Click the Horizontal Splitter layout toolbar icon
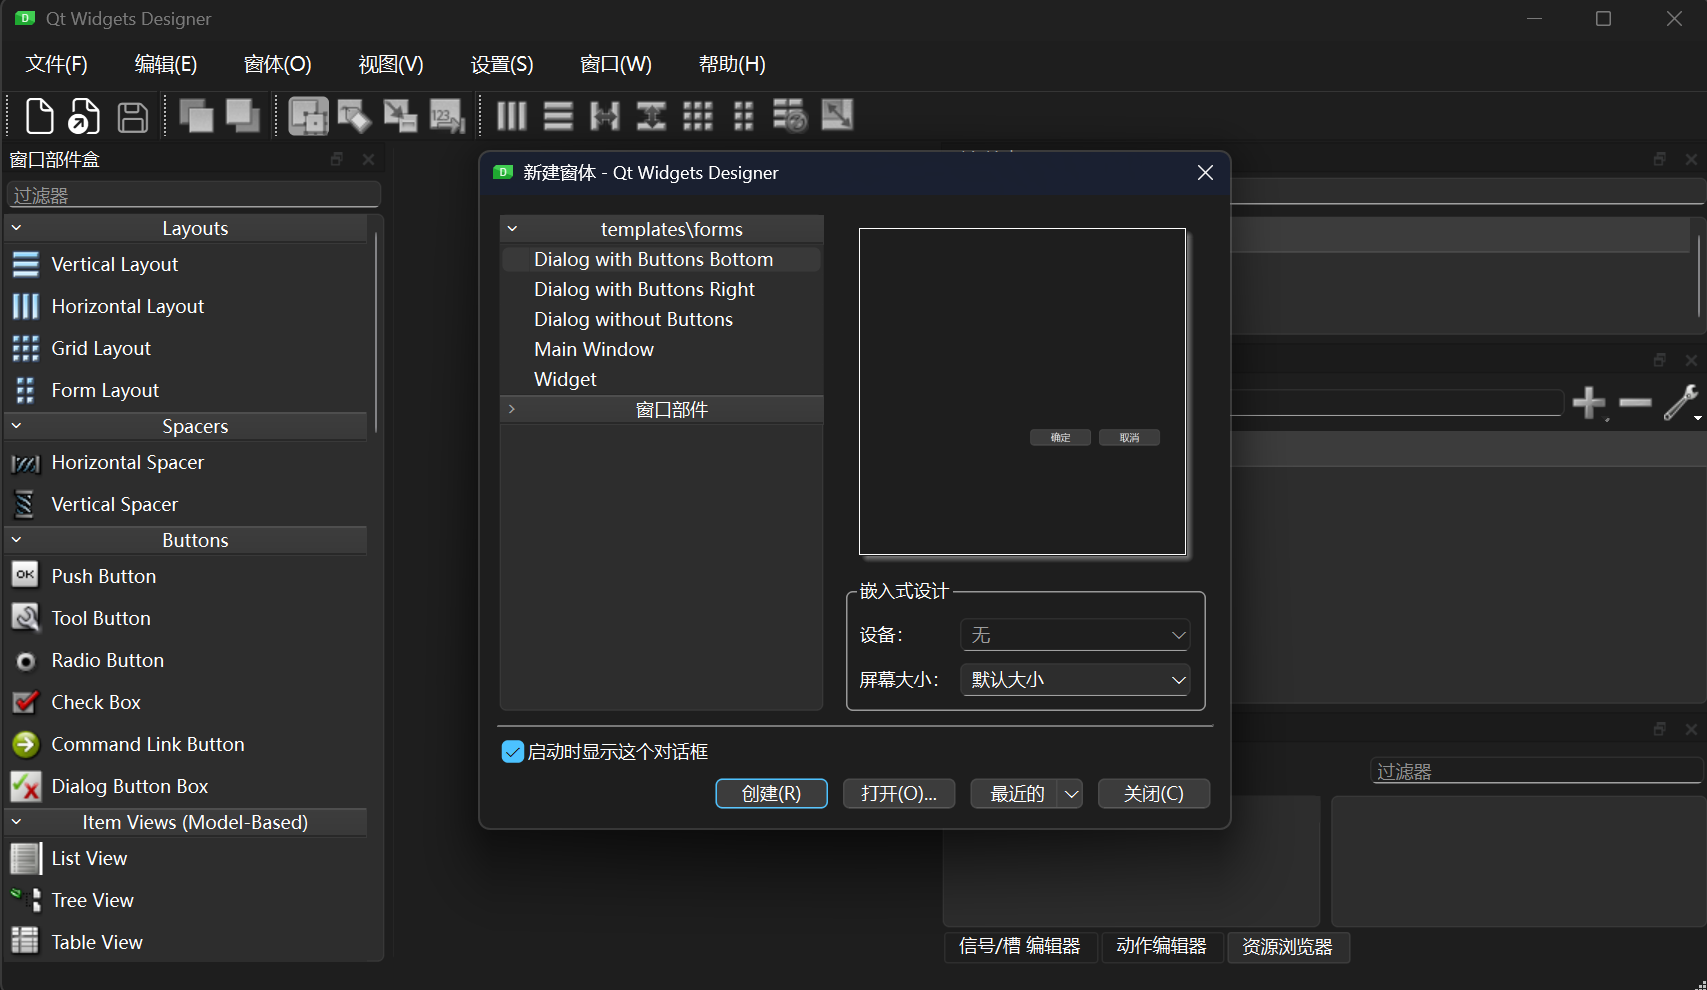The width and height of the screenshot is (1707, 990). [605, 116]
